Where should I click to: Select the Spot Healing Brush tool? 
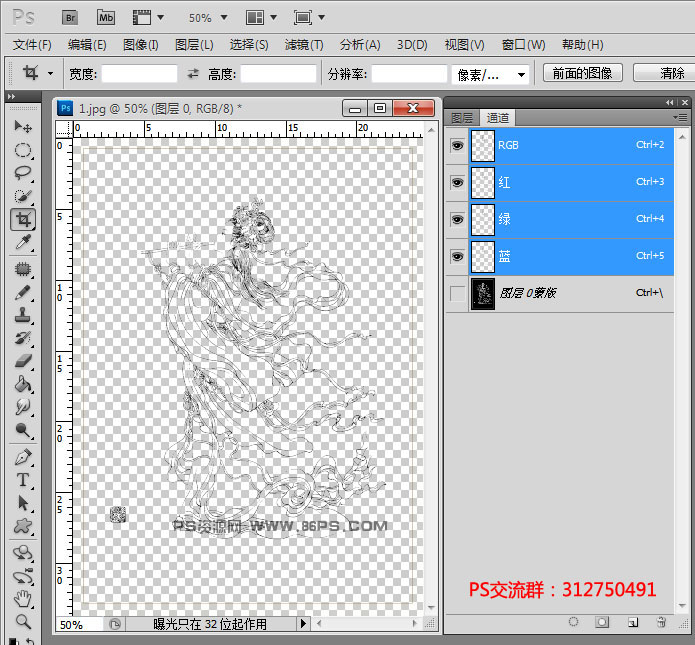(x=23, y=269)
